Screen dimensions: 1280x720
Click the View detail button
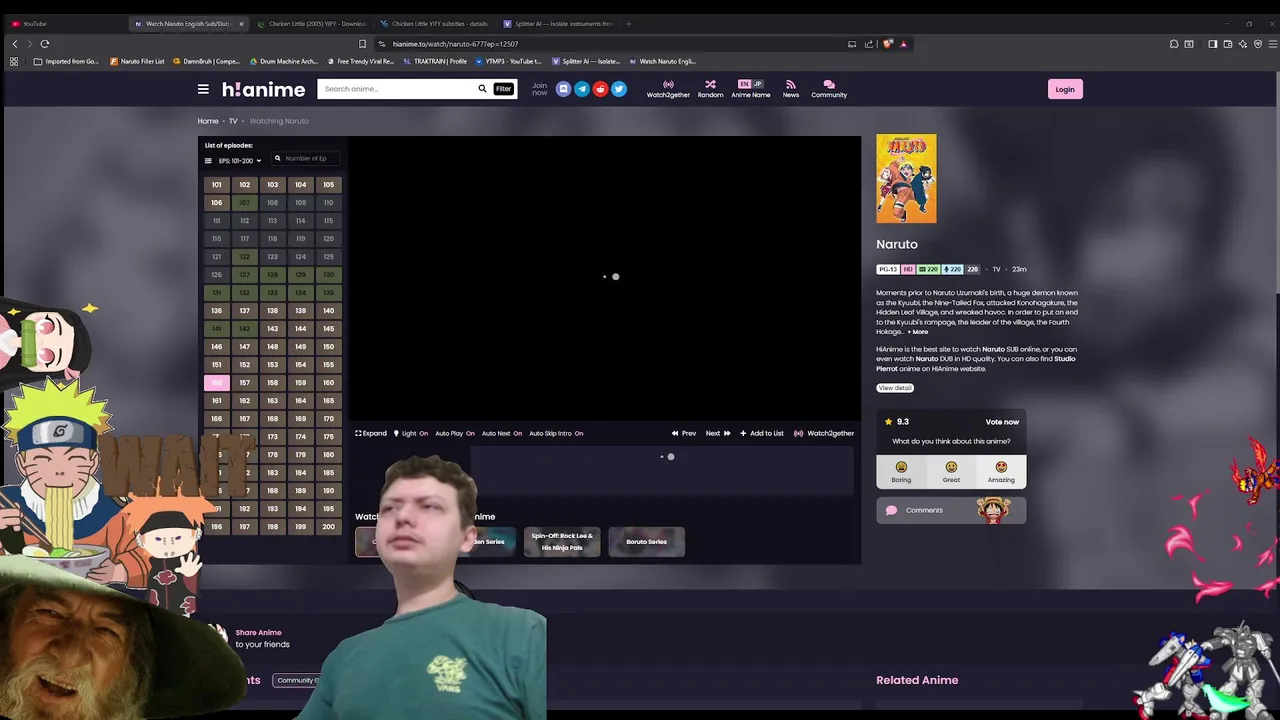click(895, 388)
